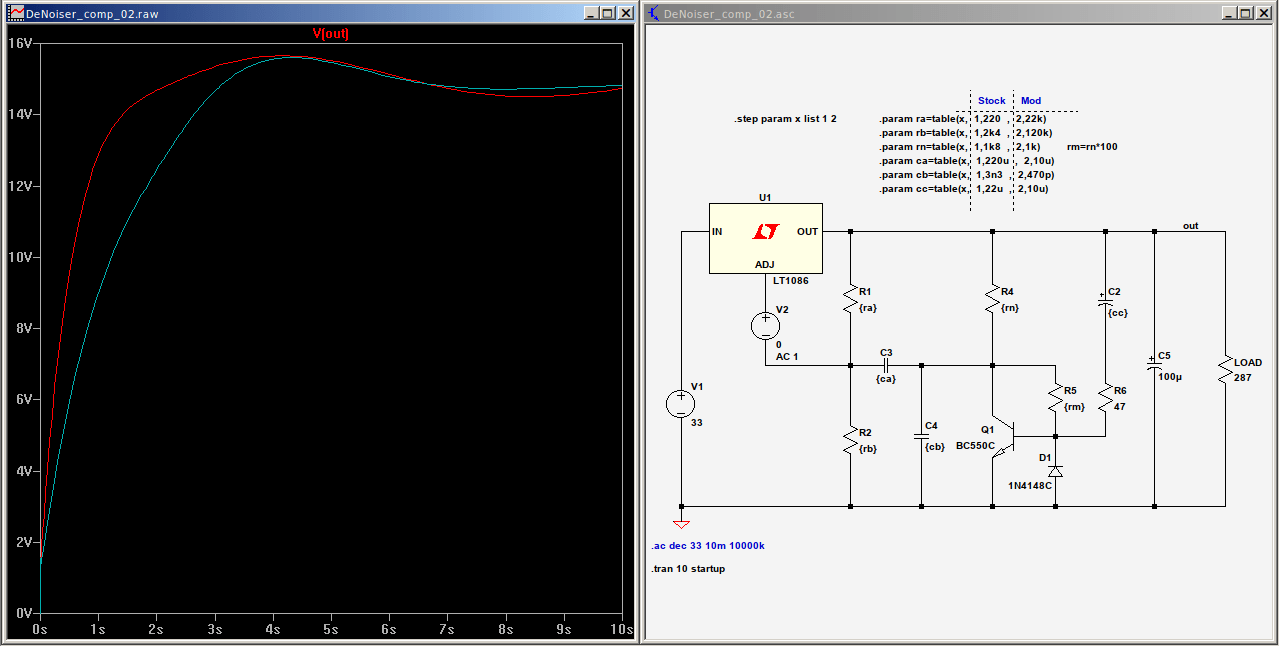This screenshot has height=646, width=1280.
Task: Click the Mod column header text
Action: [1030, 101]
